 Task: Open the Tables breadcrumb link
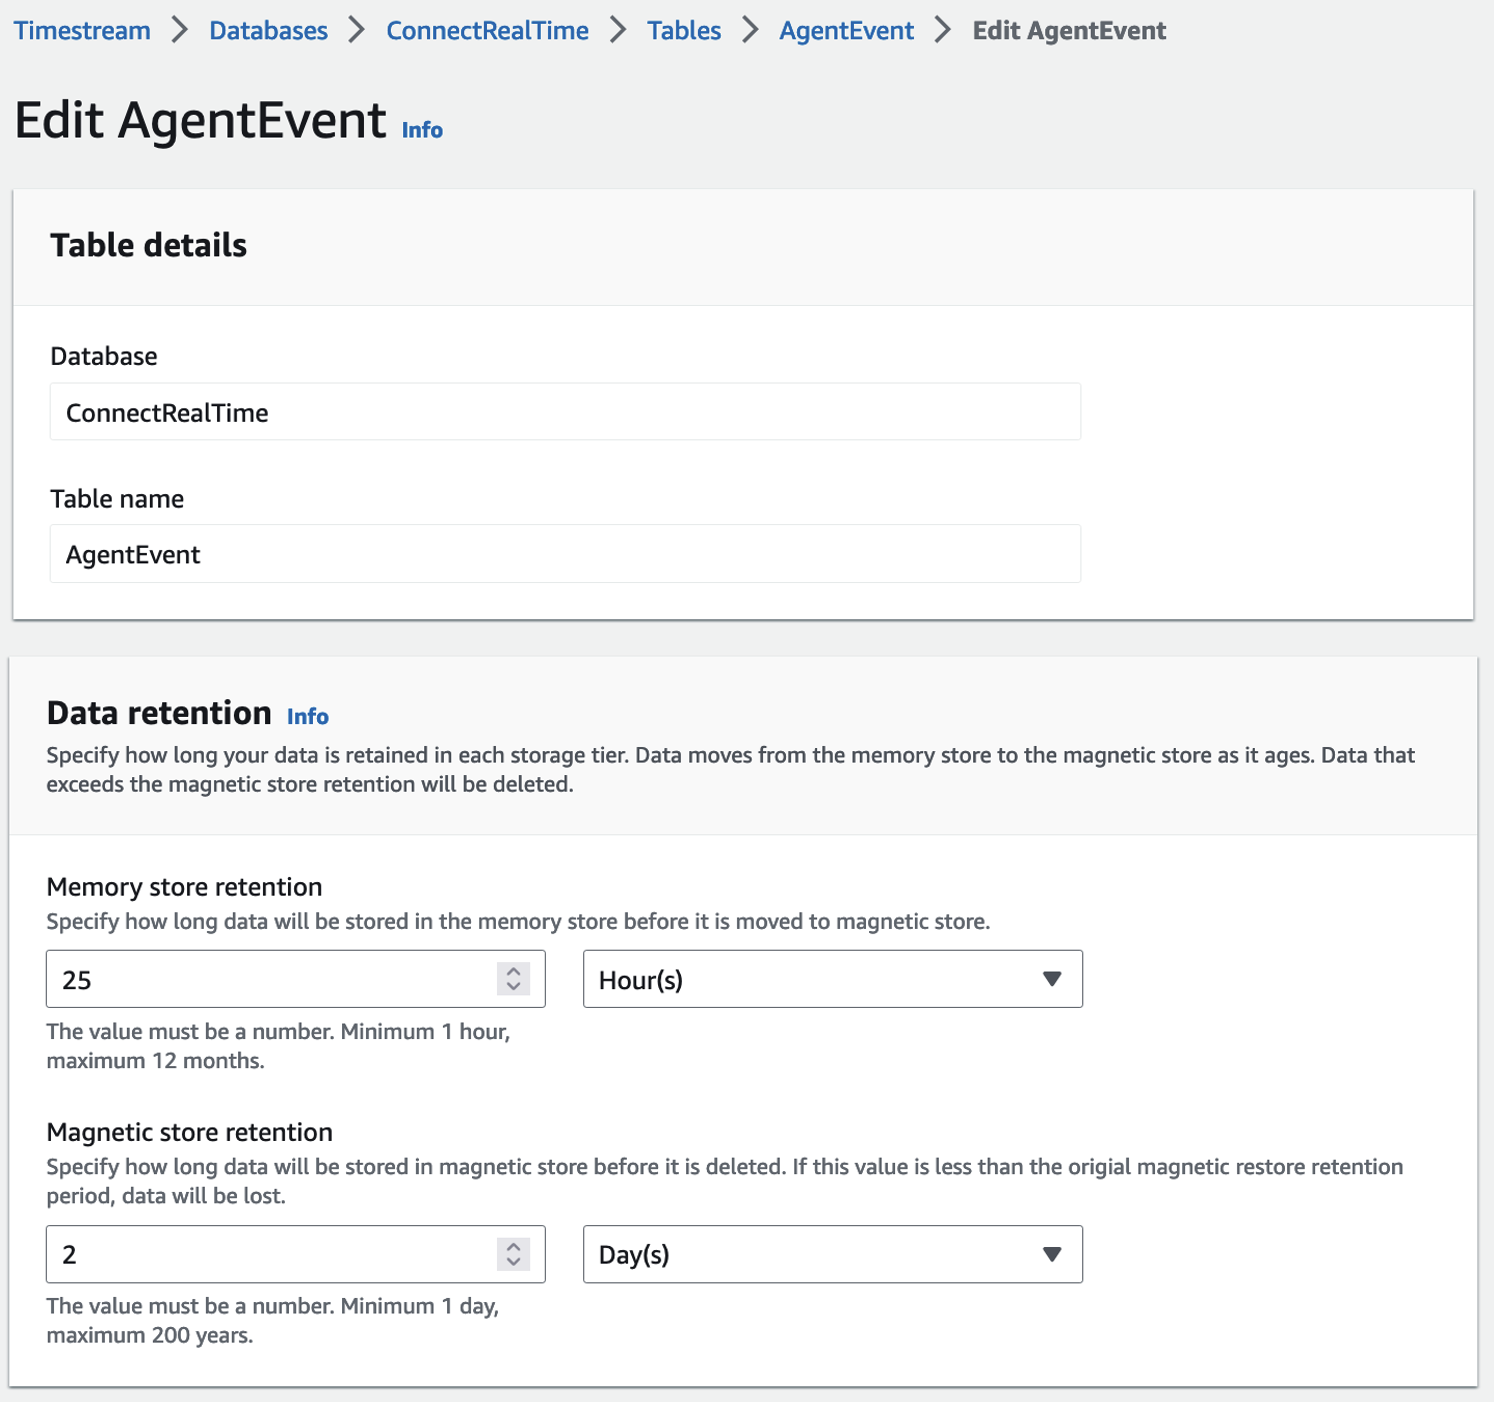pos(684,31)
